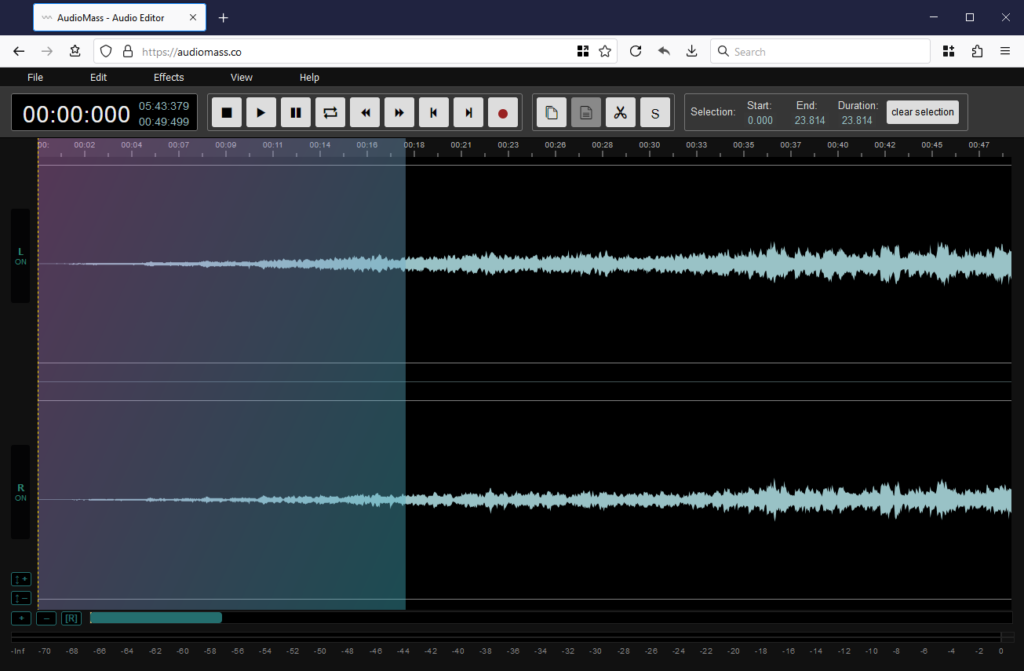Viewport: 1024px width, 671px height.
Task: Jump to the start of track
Action: 434,112
